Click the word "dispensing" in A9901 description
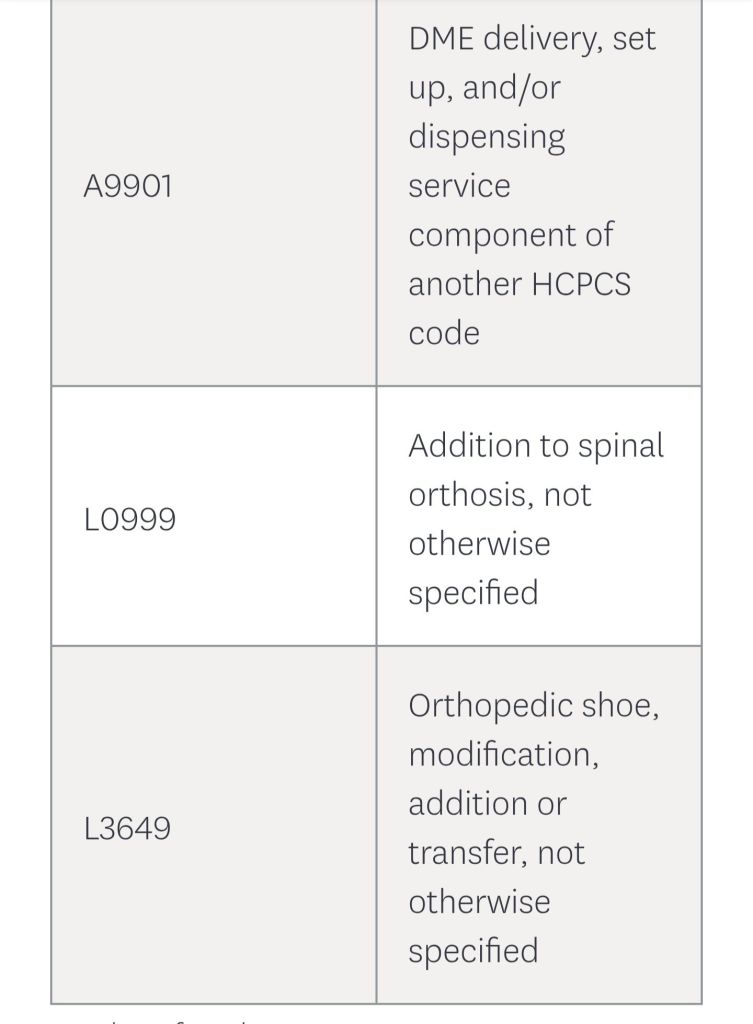This screenshot has height=1024, width=753. pyautogui.click(x=486, y=137)
